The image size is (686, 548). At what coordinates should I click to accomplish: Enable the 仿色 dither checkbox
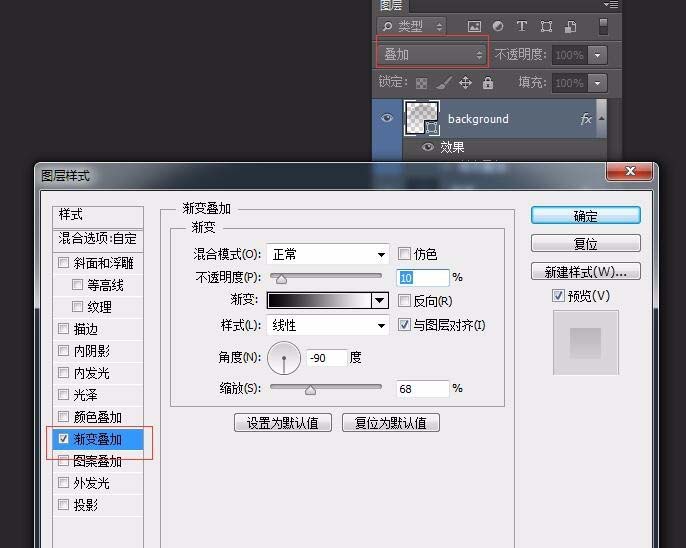pyautogui.click(x=405, y=254)
